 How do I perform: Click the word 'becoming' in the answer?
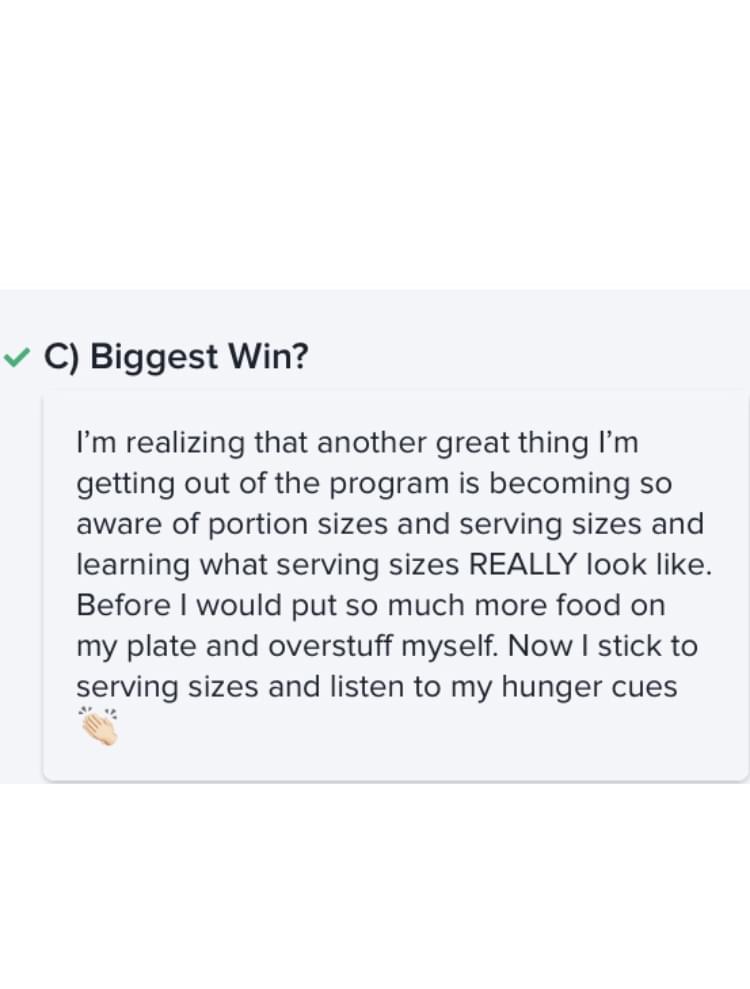(x=560, y=485)
